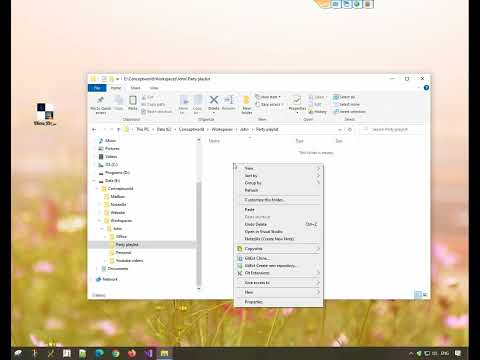Open the New item dropdown
Image resolution: width=480 pixels, height=360 pixels.
click(x=268, y=97)
